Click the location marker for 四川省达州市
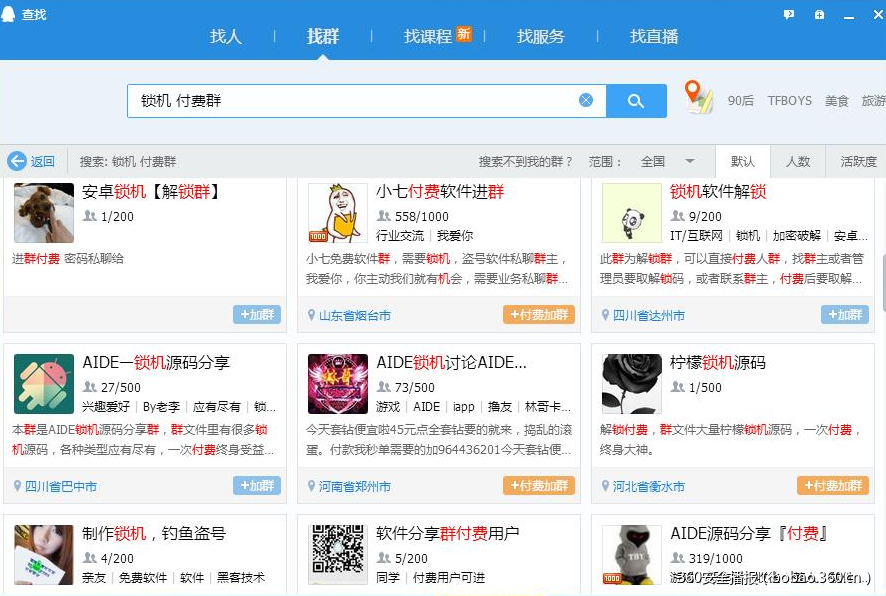This screenshot has height=596, width=886. (606, 313)
